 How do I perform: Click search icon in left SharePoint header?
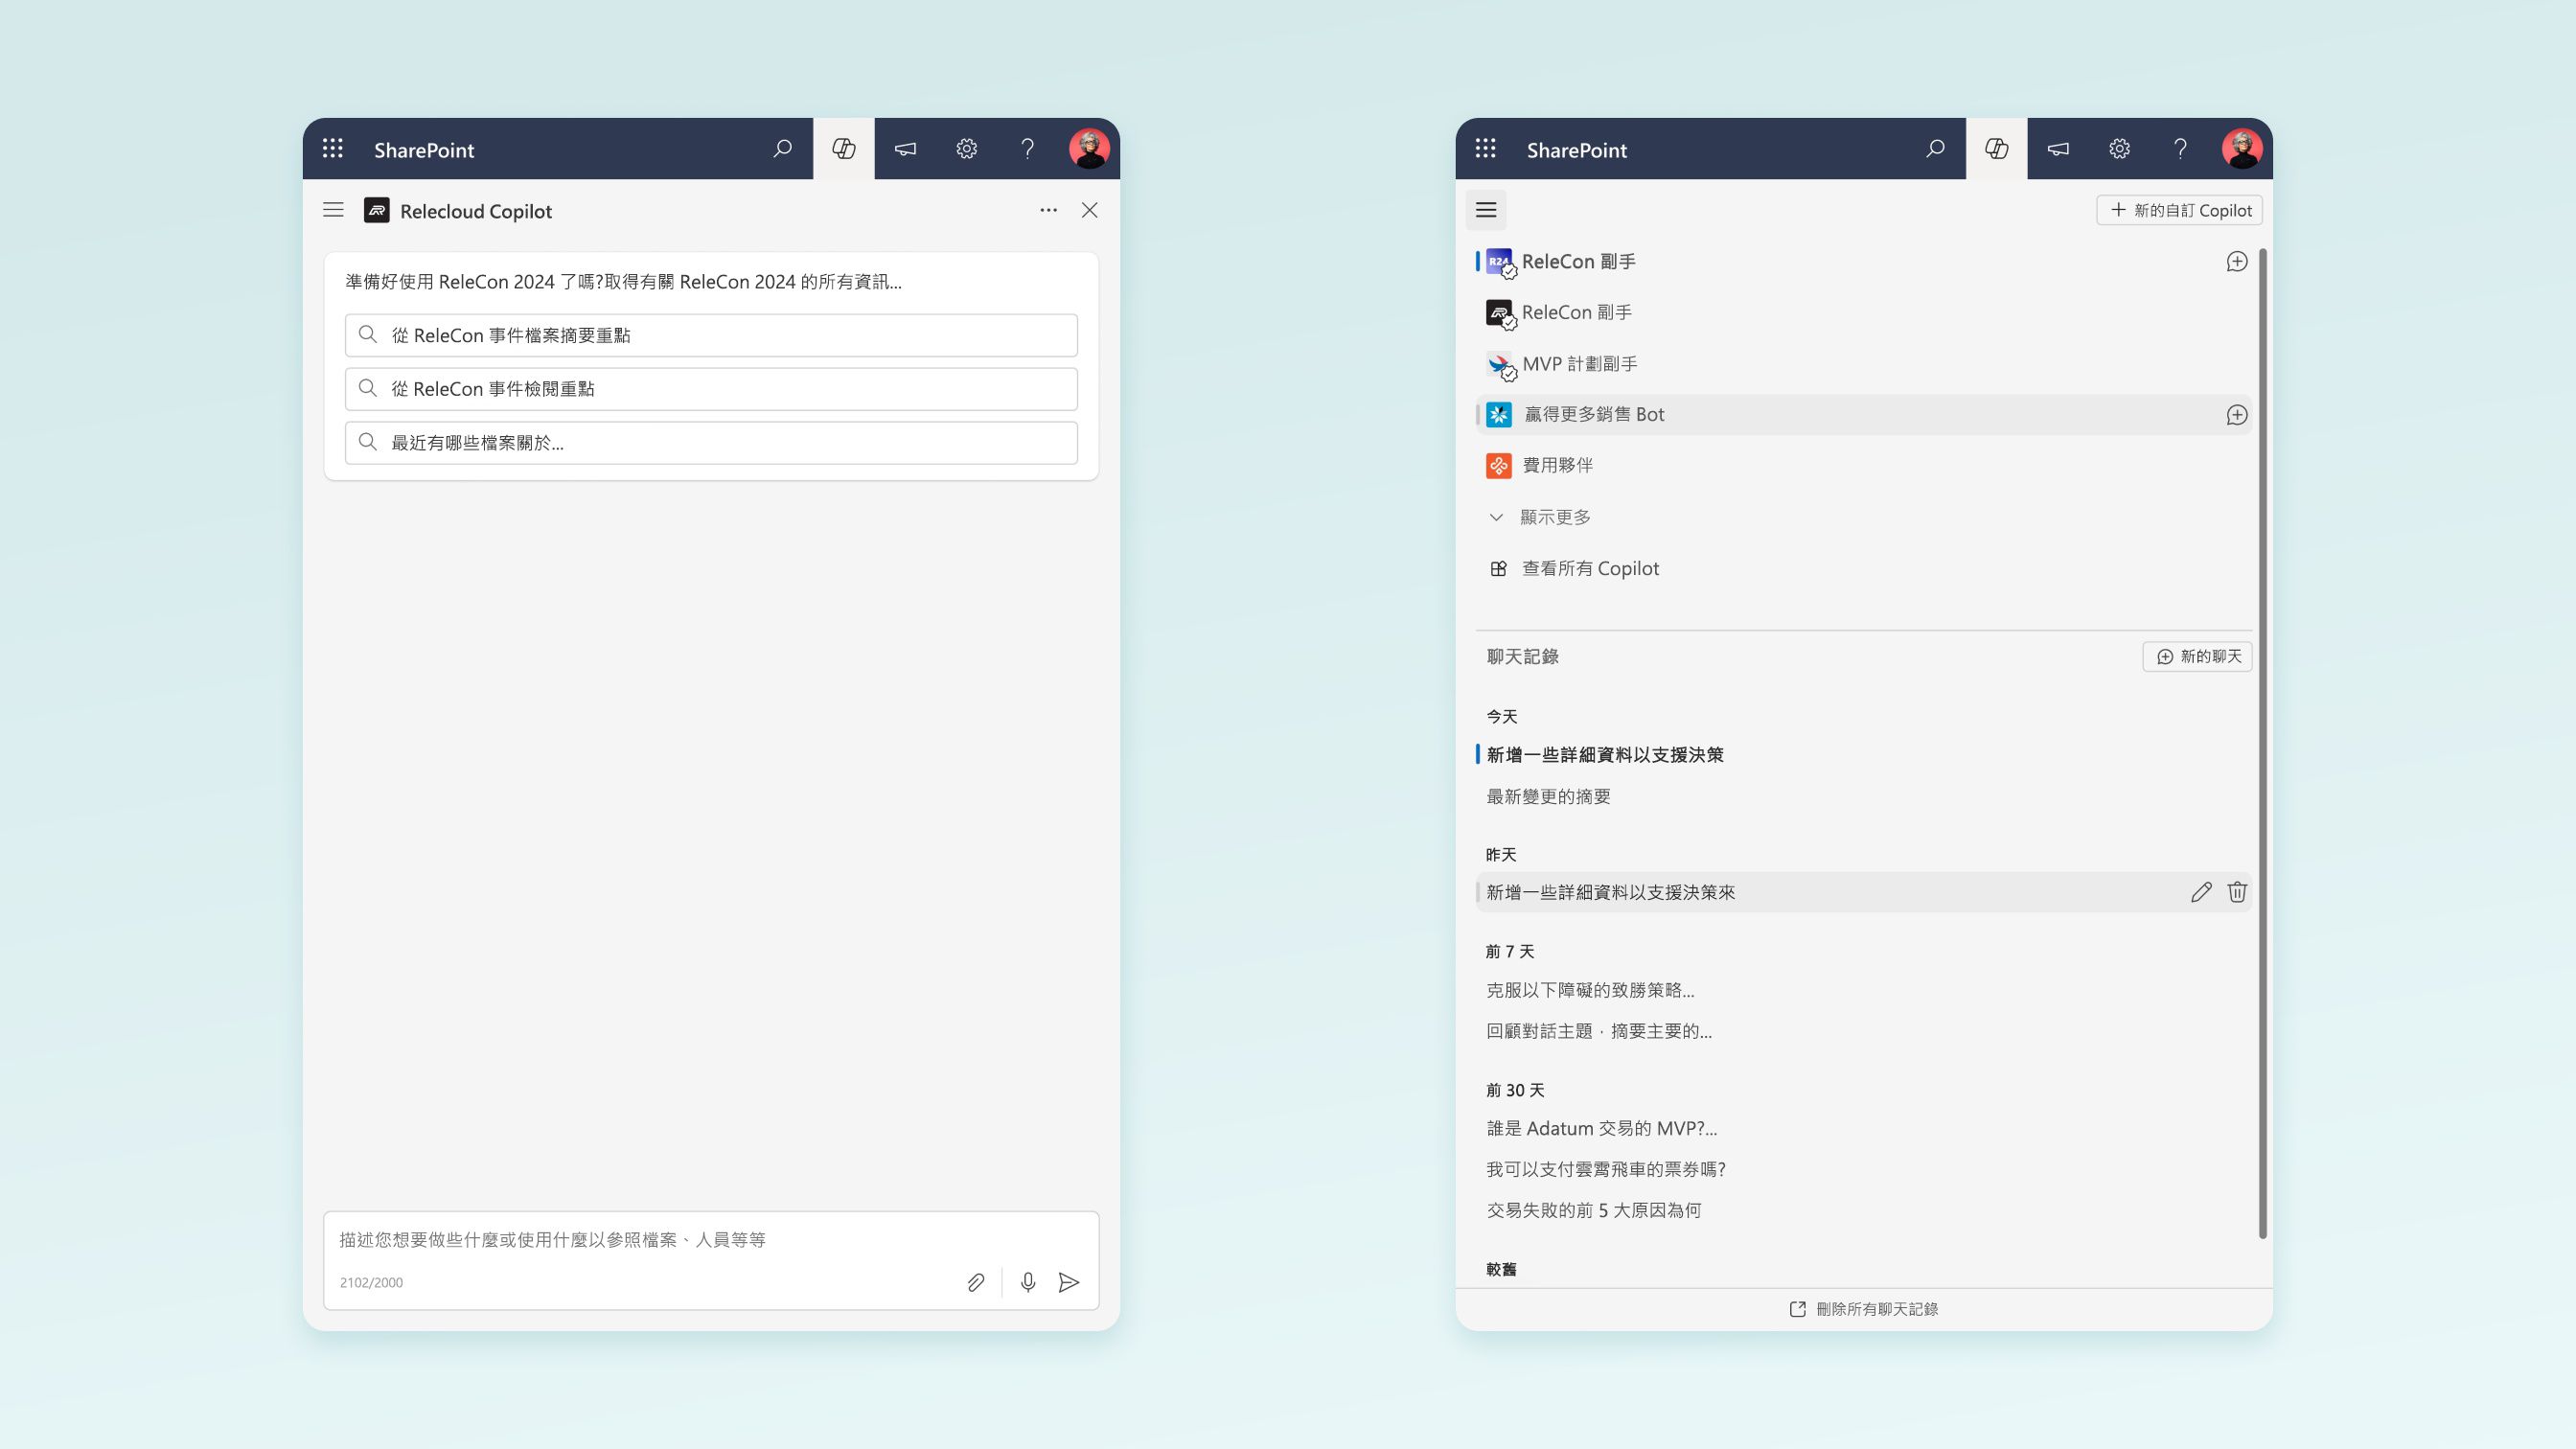tap(782, 149)
